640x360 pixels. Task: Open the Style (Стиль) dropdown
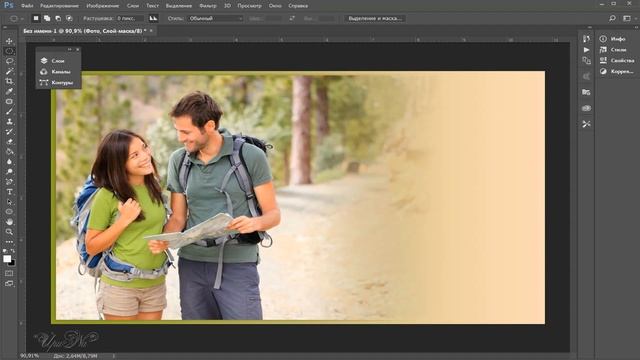pos(215,18)
